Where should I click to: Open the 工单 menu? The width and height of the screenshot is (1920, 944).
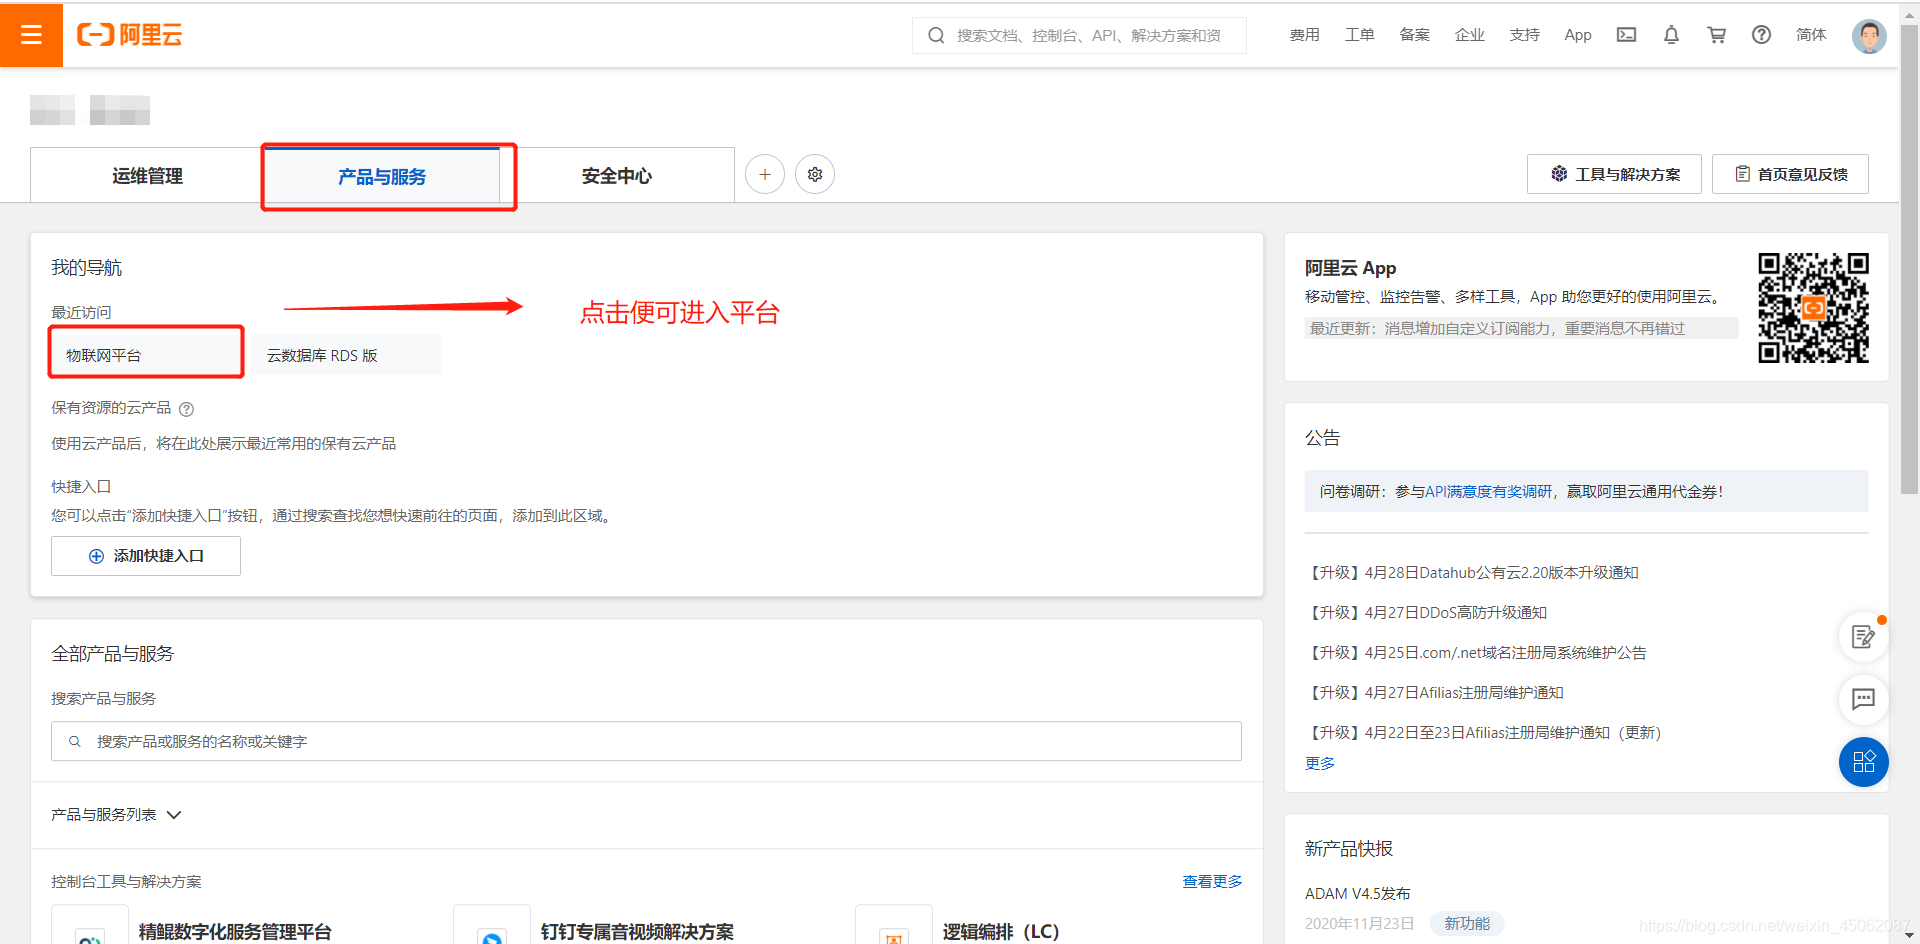coord(1360,35)
